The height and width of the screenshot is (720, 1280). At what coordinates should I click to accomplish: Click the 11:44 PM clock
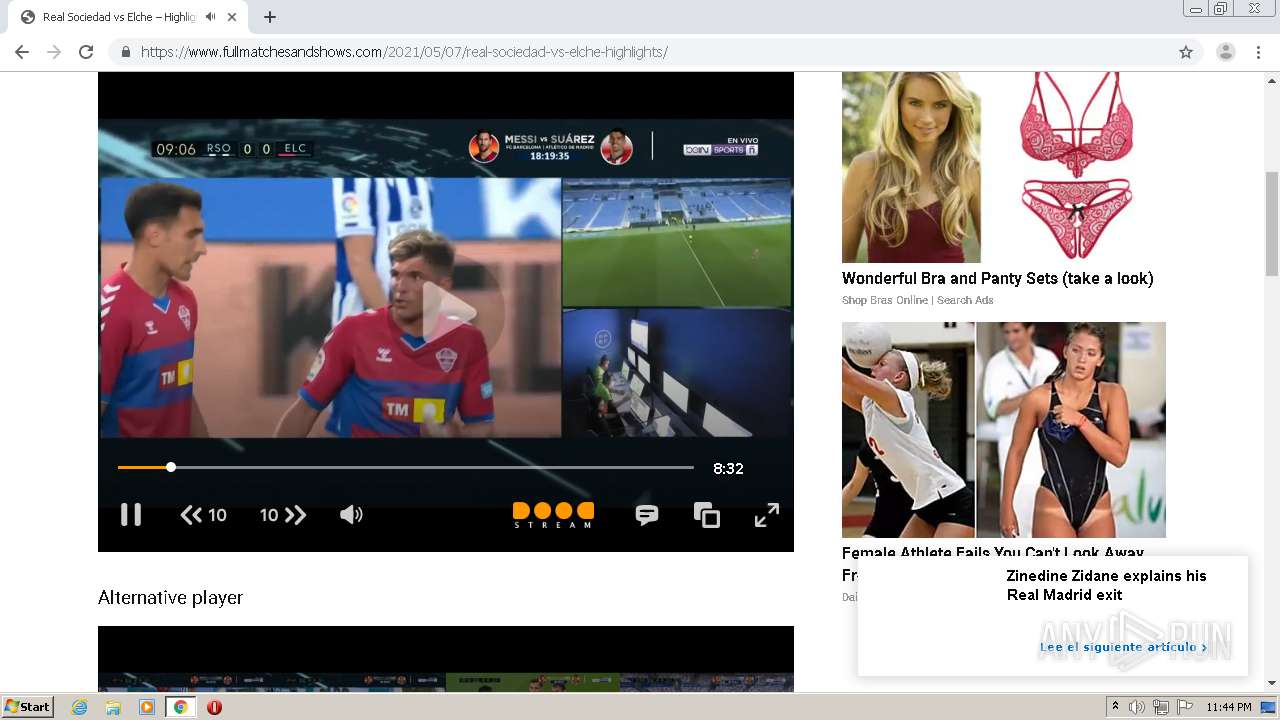coord(1229,707)
